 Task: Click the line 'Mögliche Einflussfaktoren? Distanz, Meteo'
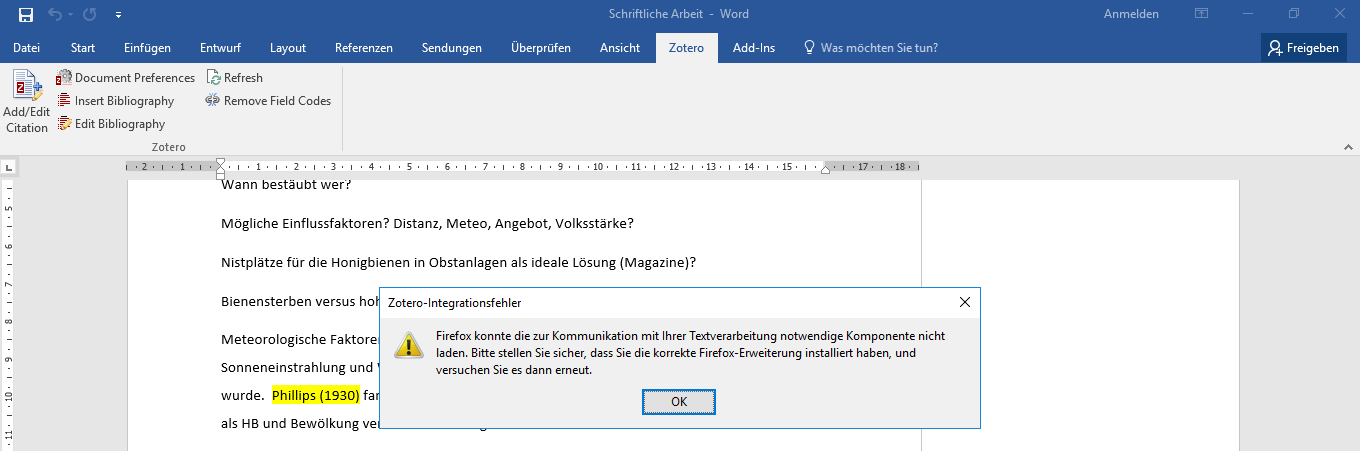[x=427, y=224]
